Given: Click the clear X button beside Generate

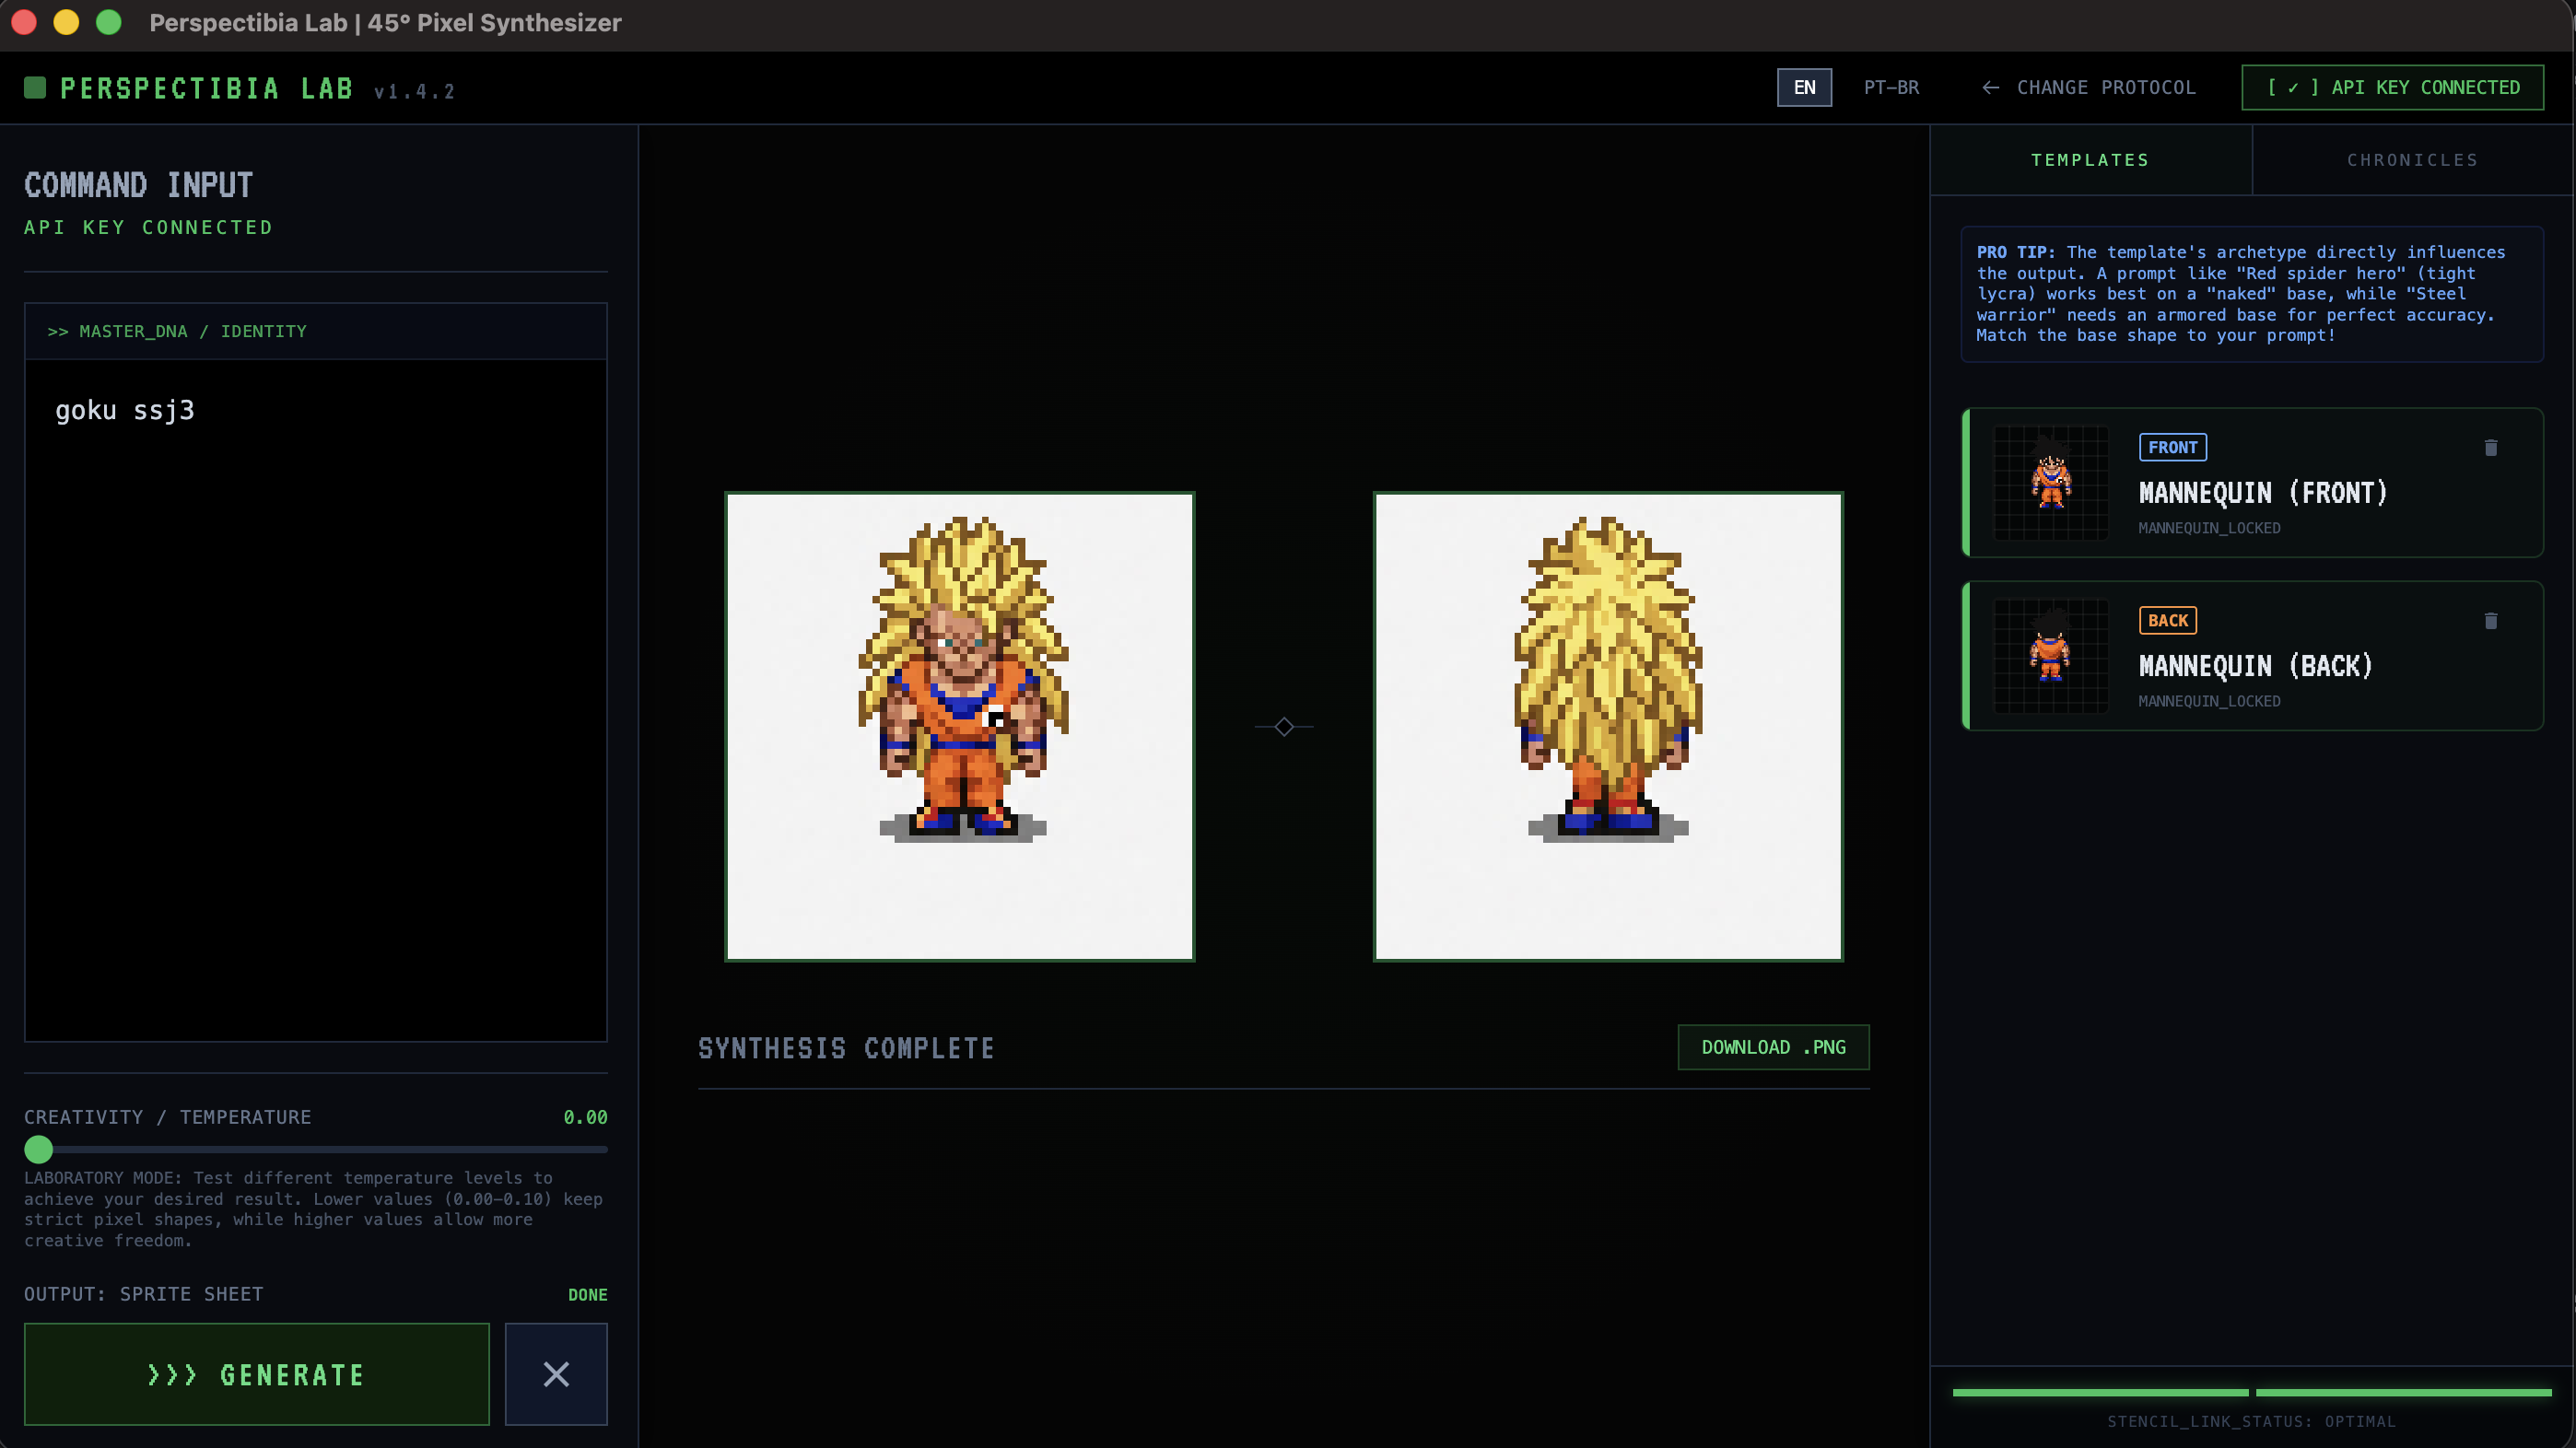Looking at the screenshot, I should pyautogui.click(x=556, y=1374).
